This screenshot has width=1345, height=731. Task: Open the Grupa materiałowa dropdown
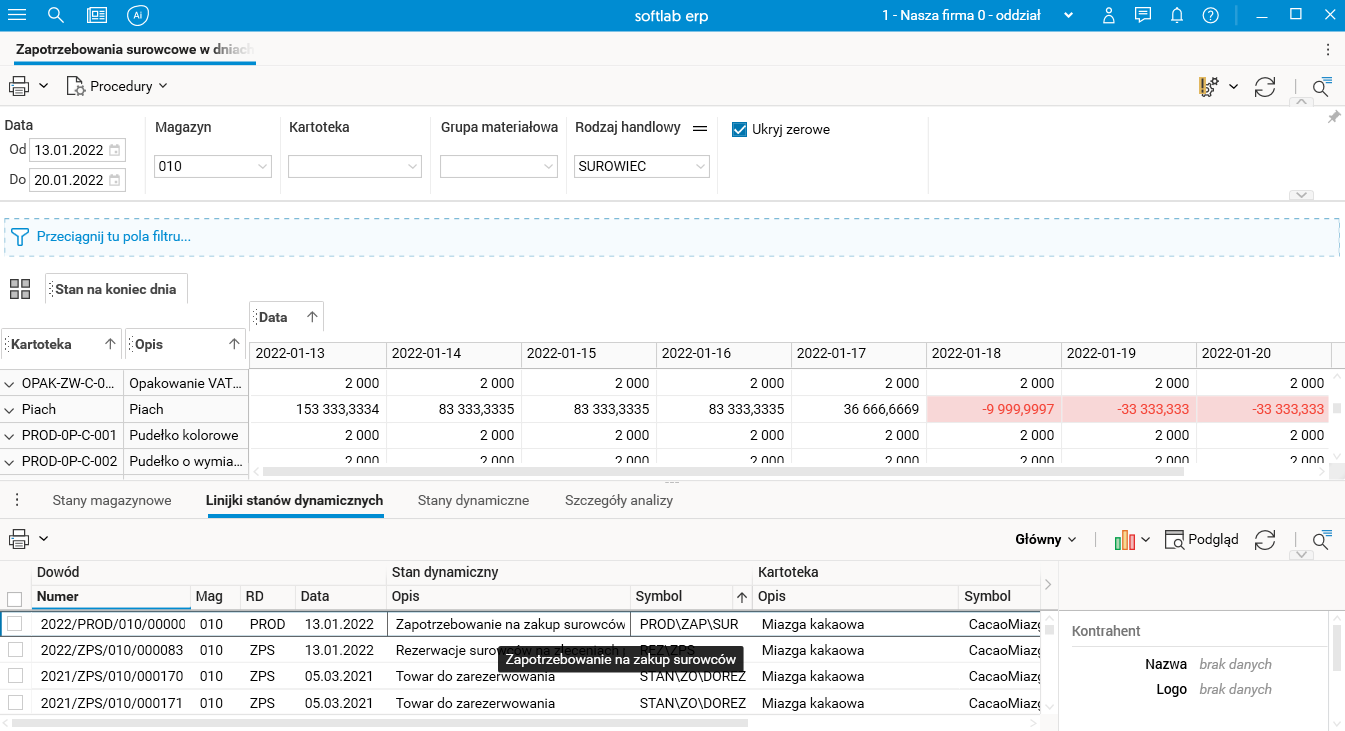click(x=499, y=166)
